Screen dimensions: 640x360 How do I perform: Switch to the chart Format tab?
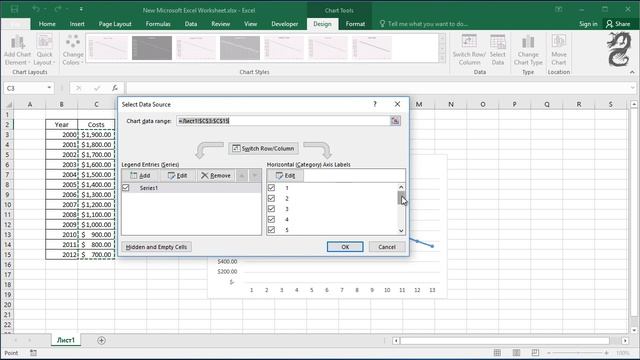pyautogui.click(x=355, y=24)
